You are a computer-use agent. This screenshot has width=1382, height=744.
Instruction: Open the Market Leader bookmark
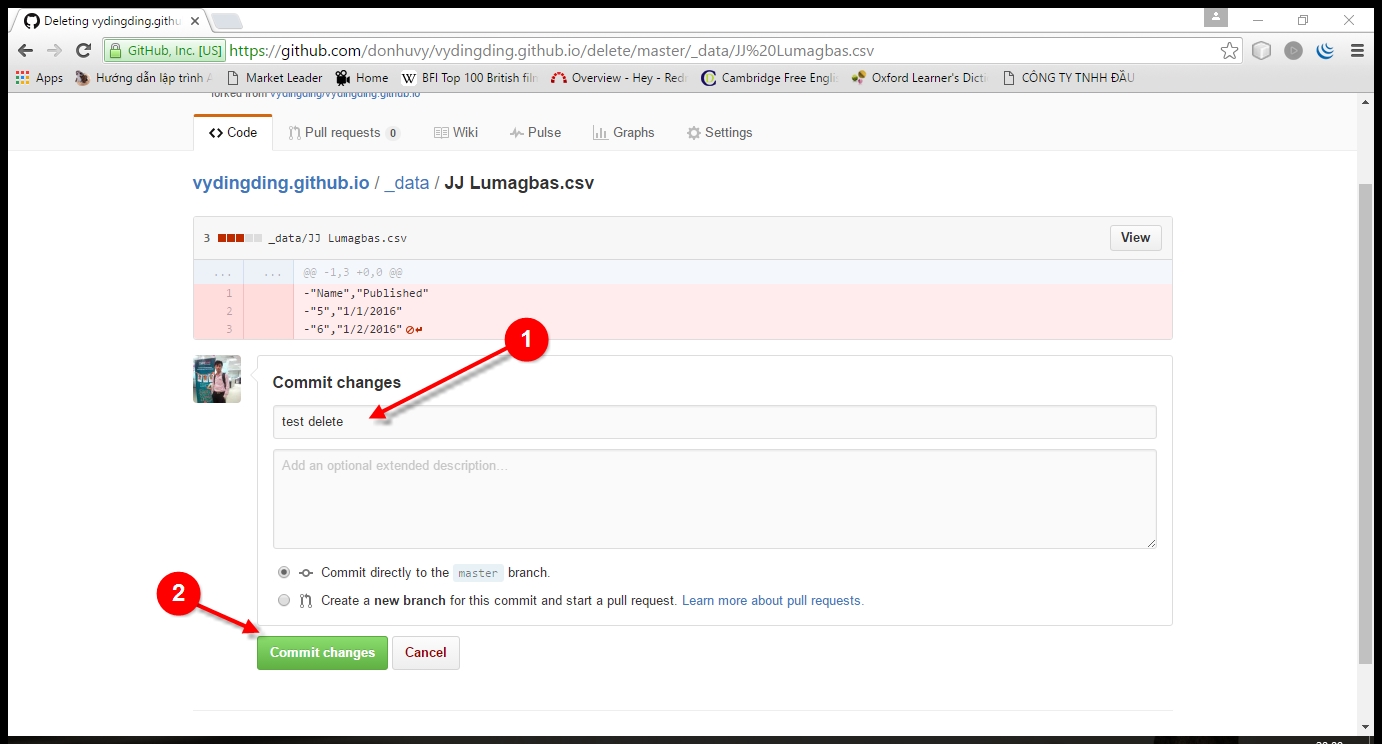pyautogui.click(x=275, y=77)
